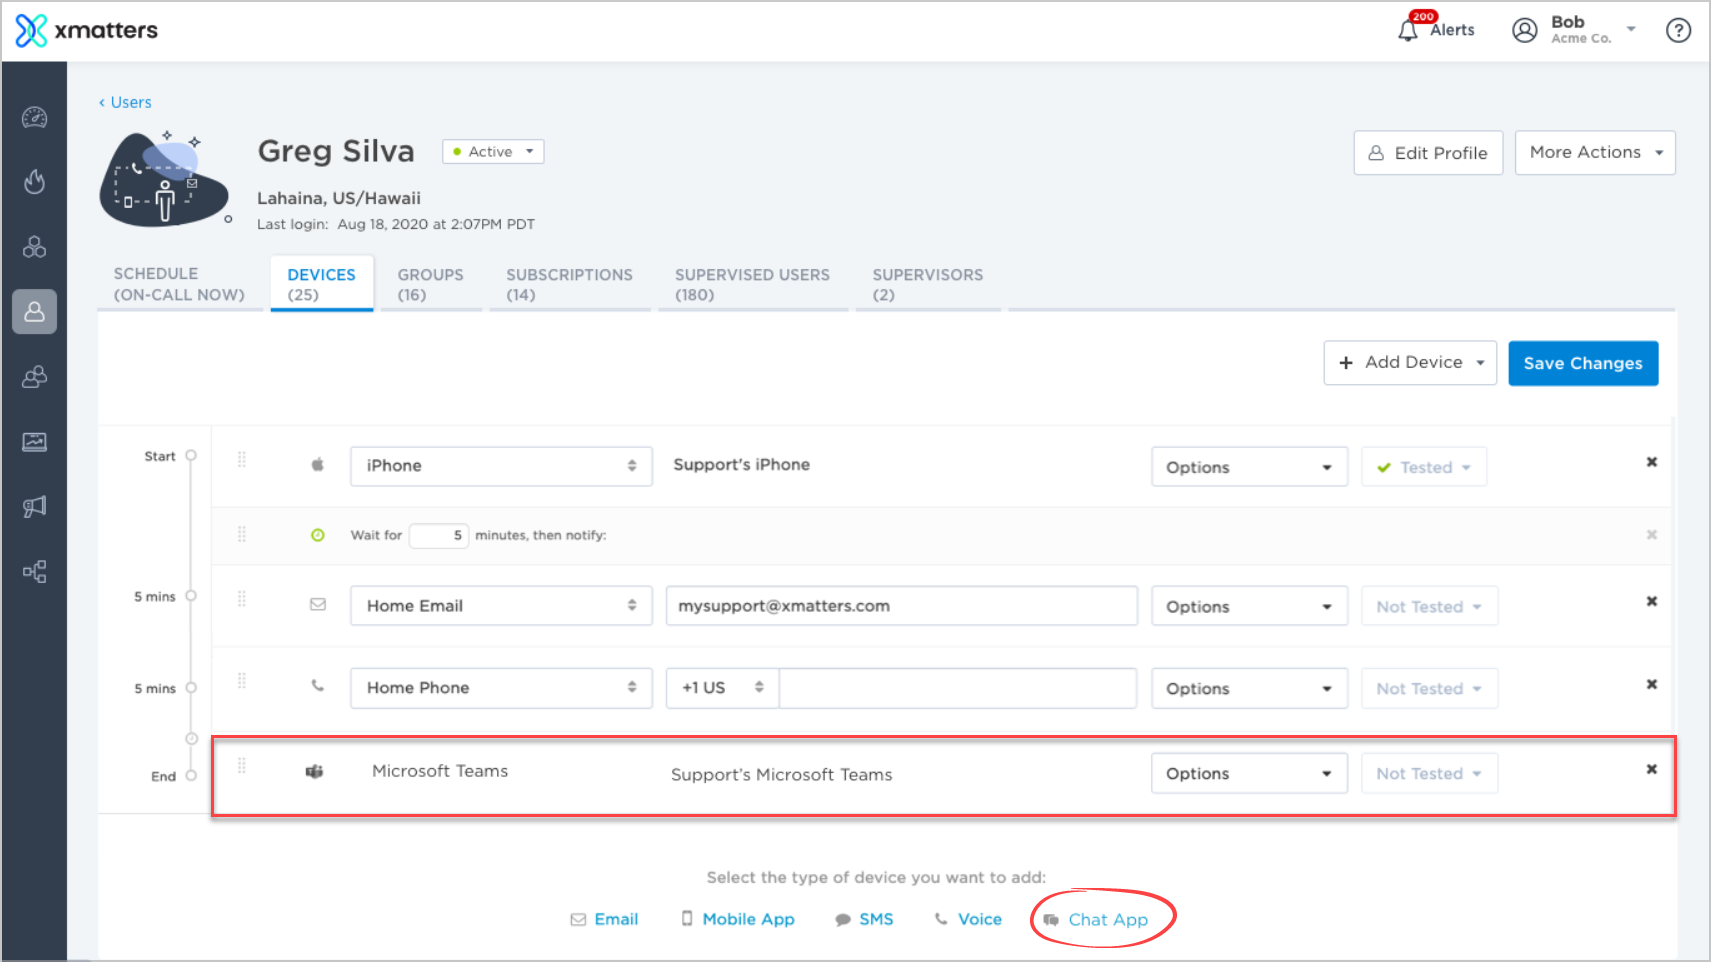
Task: Switch to the Subscriptions tab
Action: (x=569, y=284)
